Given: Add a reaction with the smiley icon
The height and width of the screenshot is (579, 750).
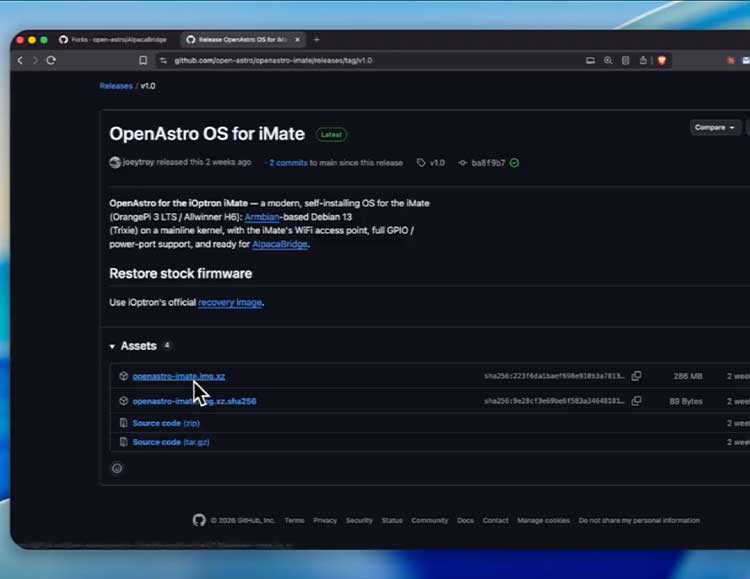Looking at the screenshot, I should pos(117,468).
